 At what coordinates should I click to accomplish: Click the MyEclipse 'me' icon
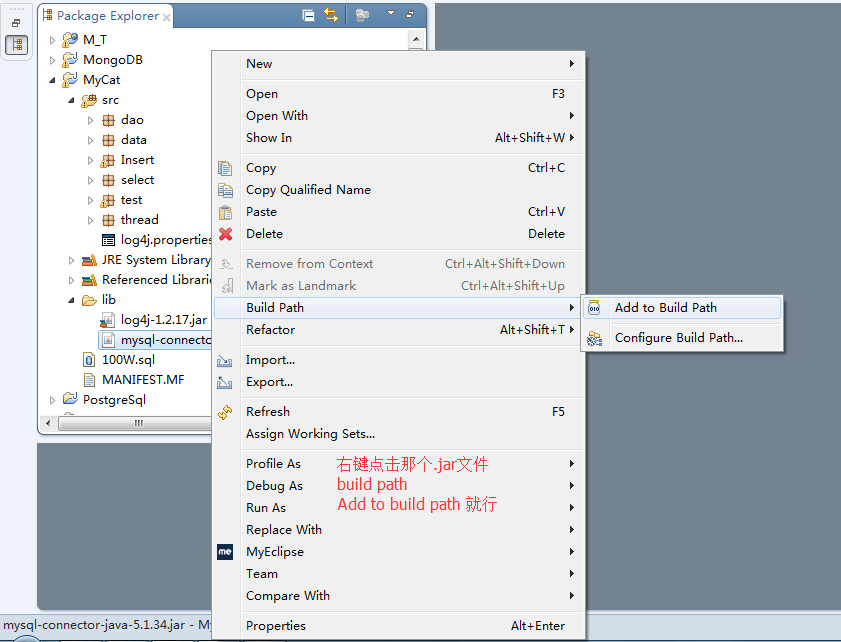pos(225,552)
